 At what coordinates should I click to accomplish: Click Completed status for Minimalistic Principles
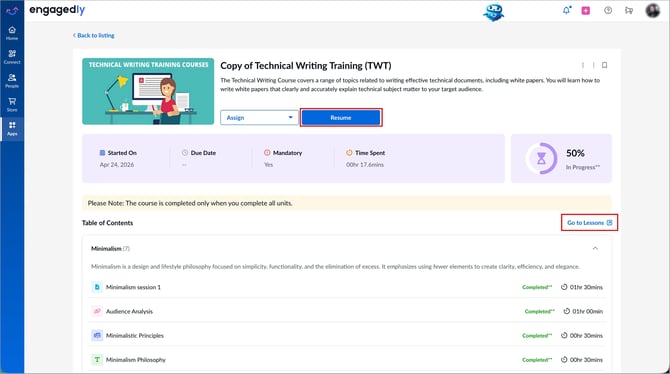coord(537,336)
